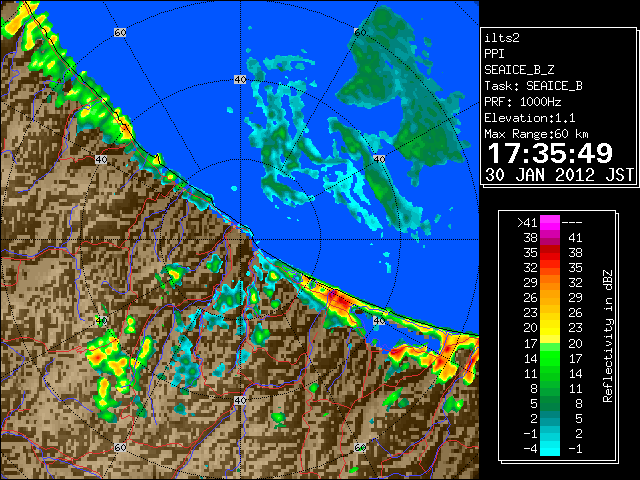Click the scan time "17:35:49"

click(550, 153)
